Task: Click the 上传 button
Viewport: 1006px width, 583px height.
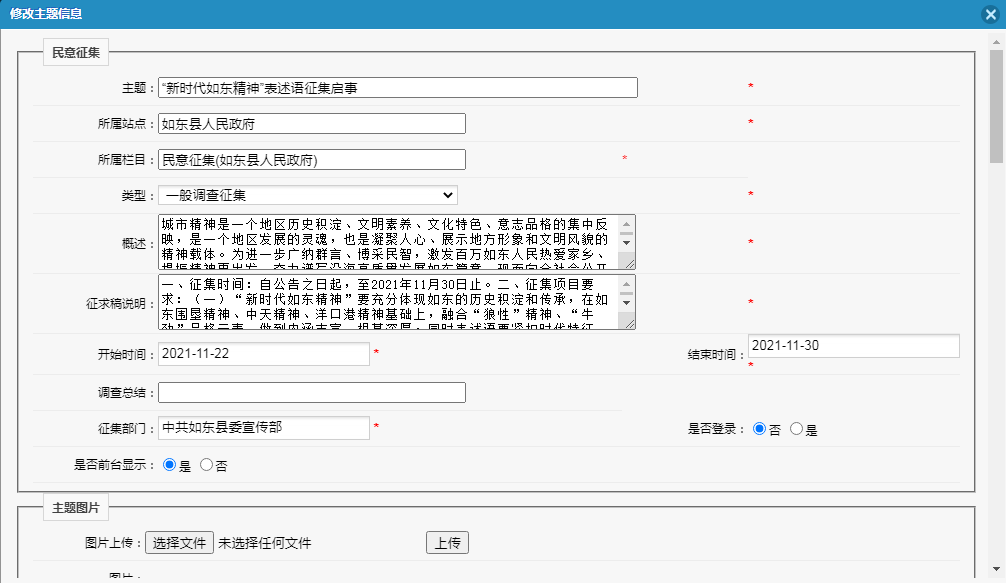Action: (447, 543)
